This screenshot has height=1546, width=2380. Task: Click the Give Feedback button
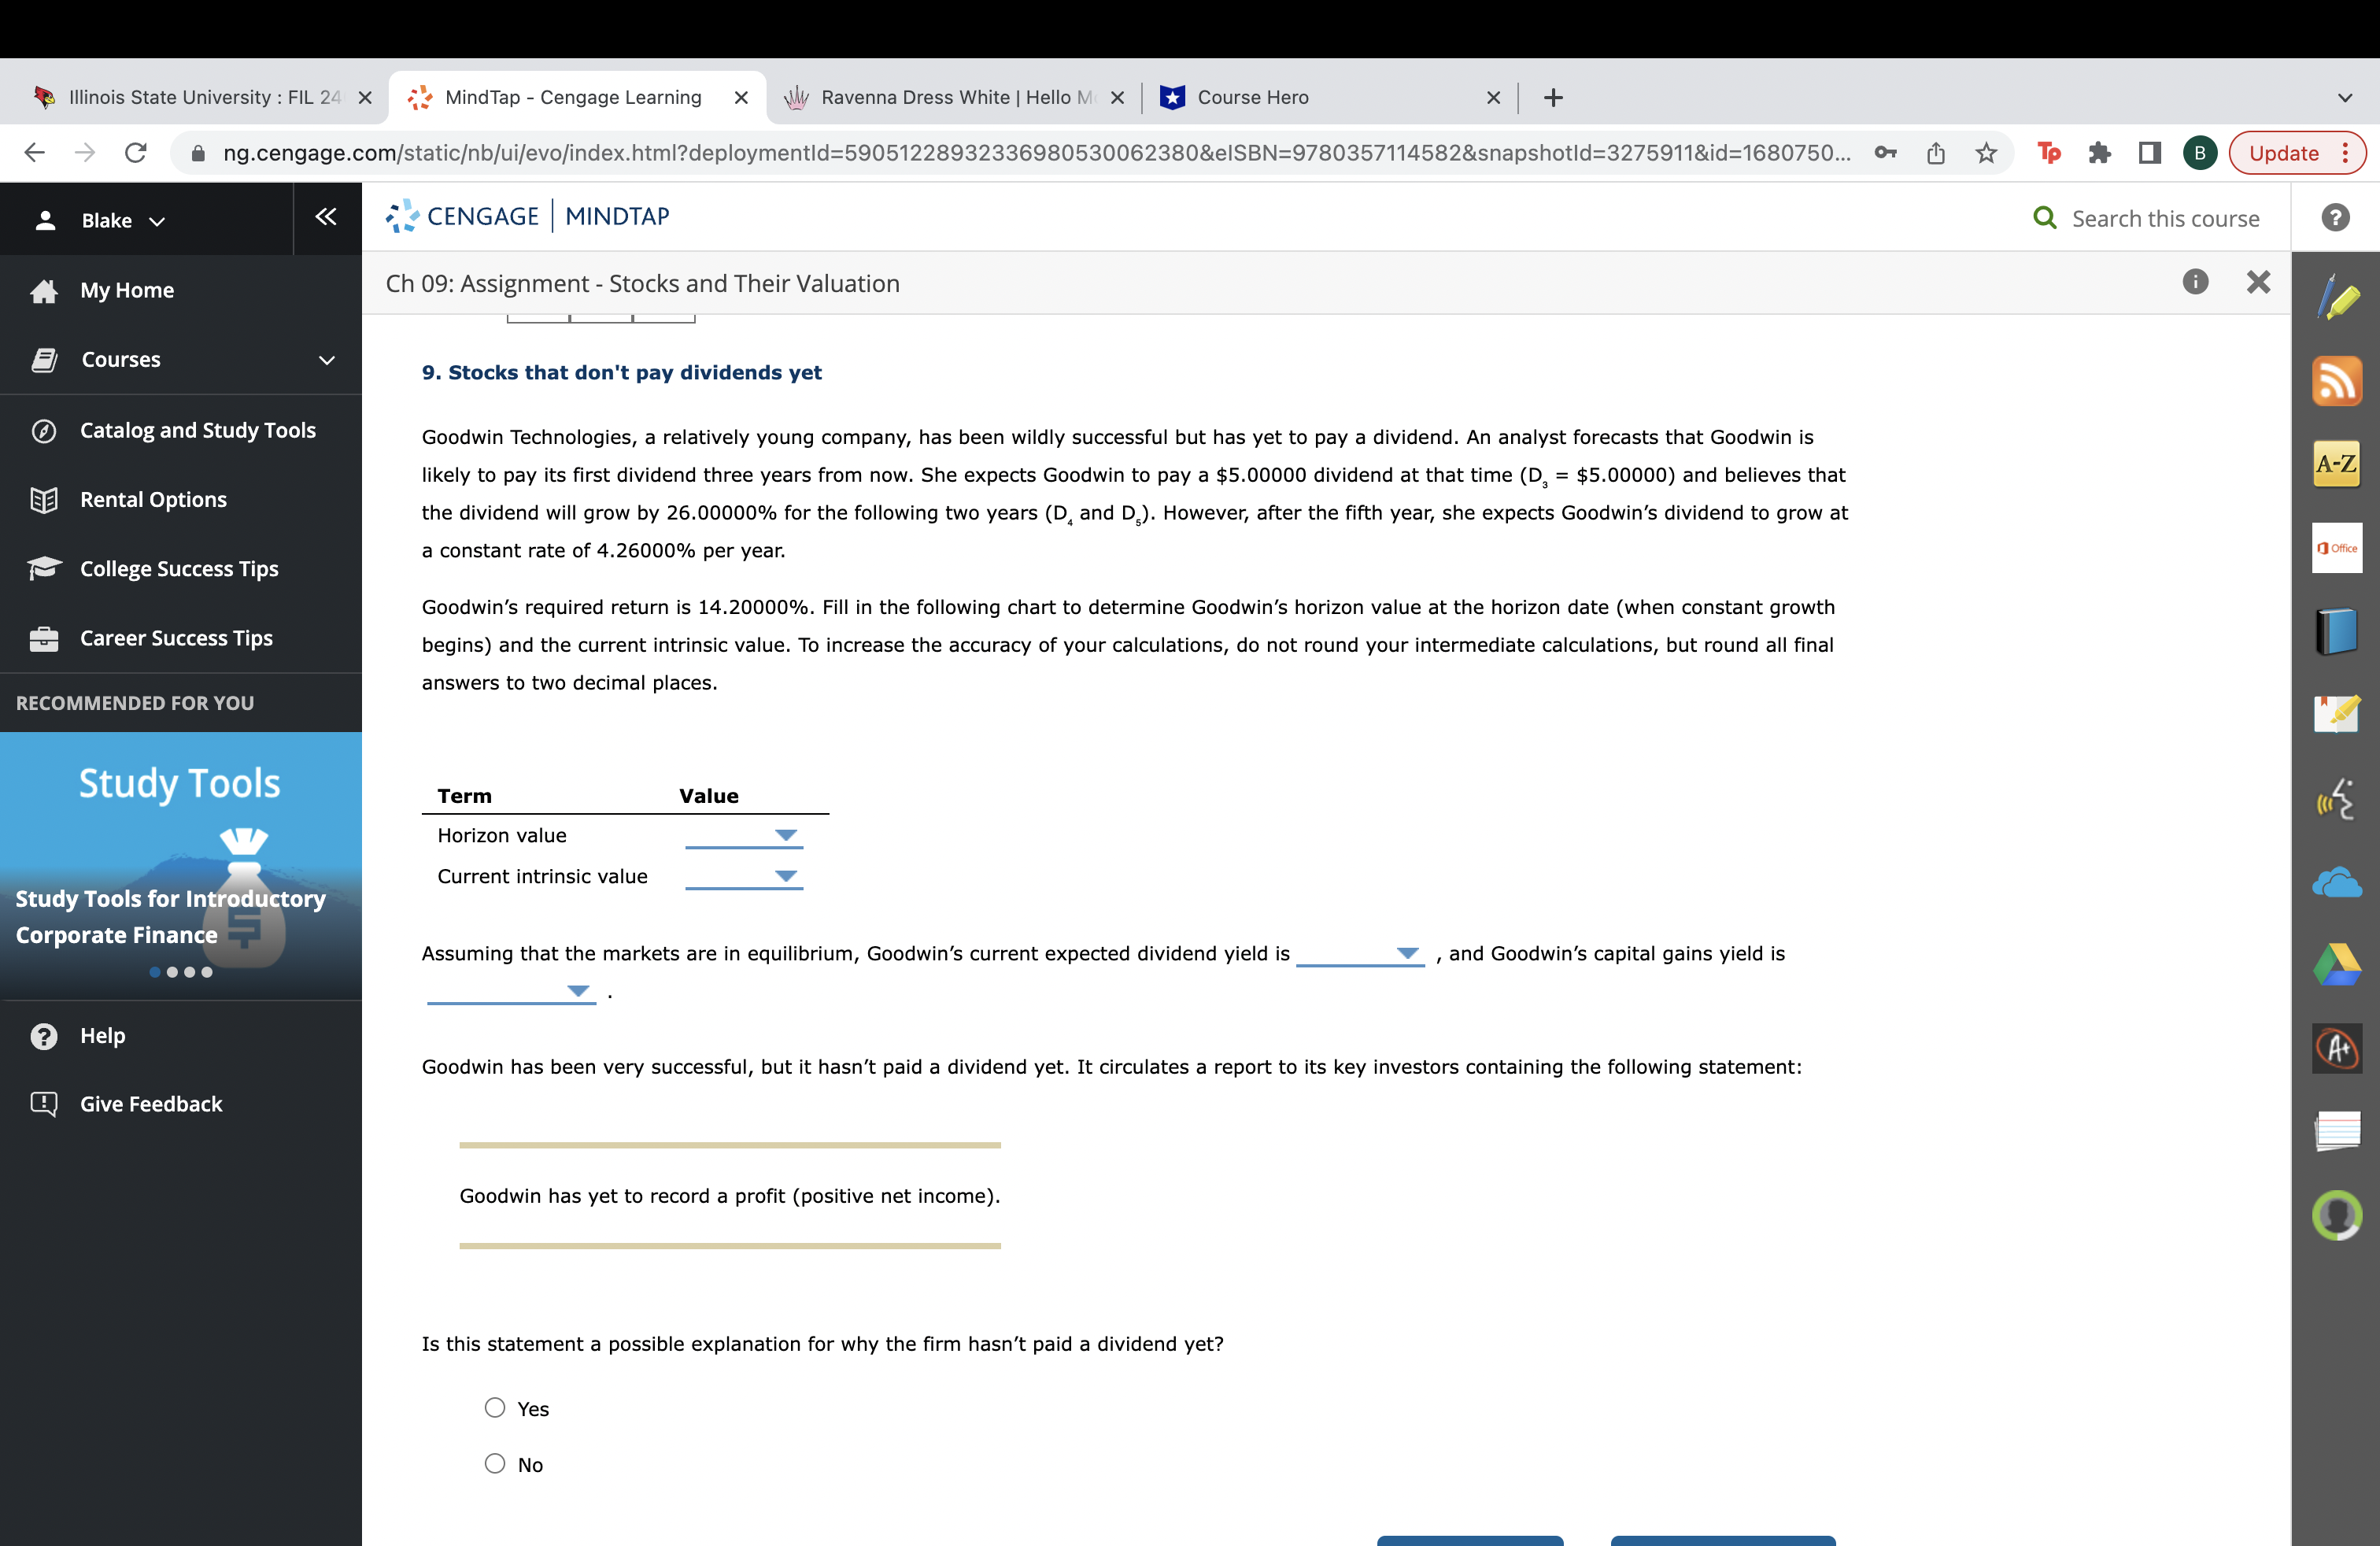[151, 1102]
